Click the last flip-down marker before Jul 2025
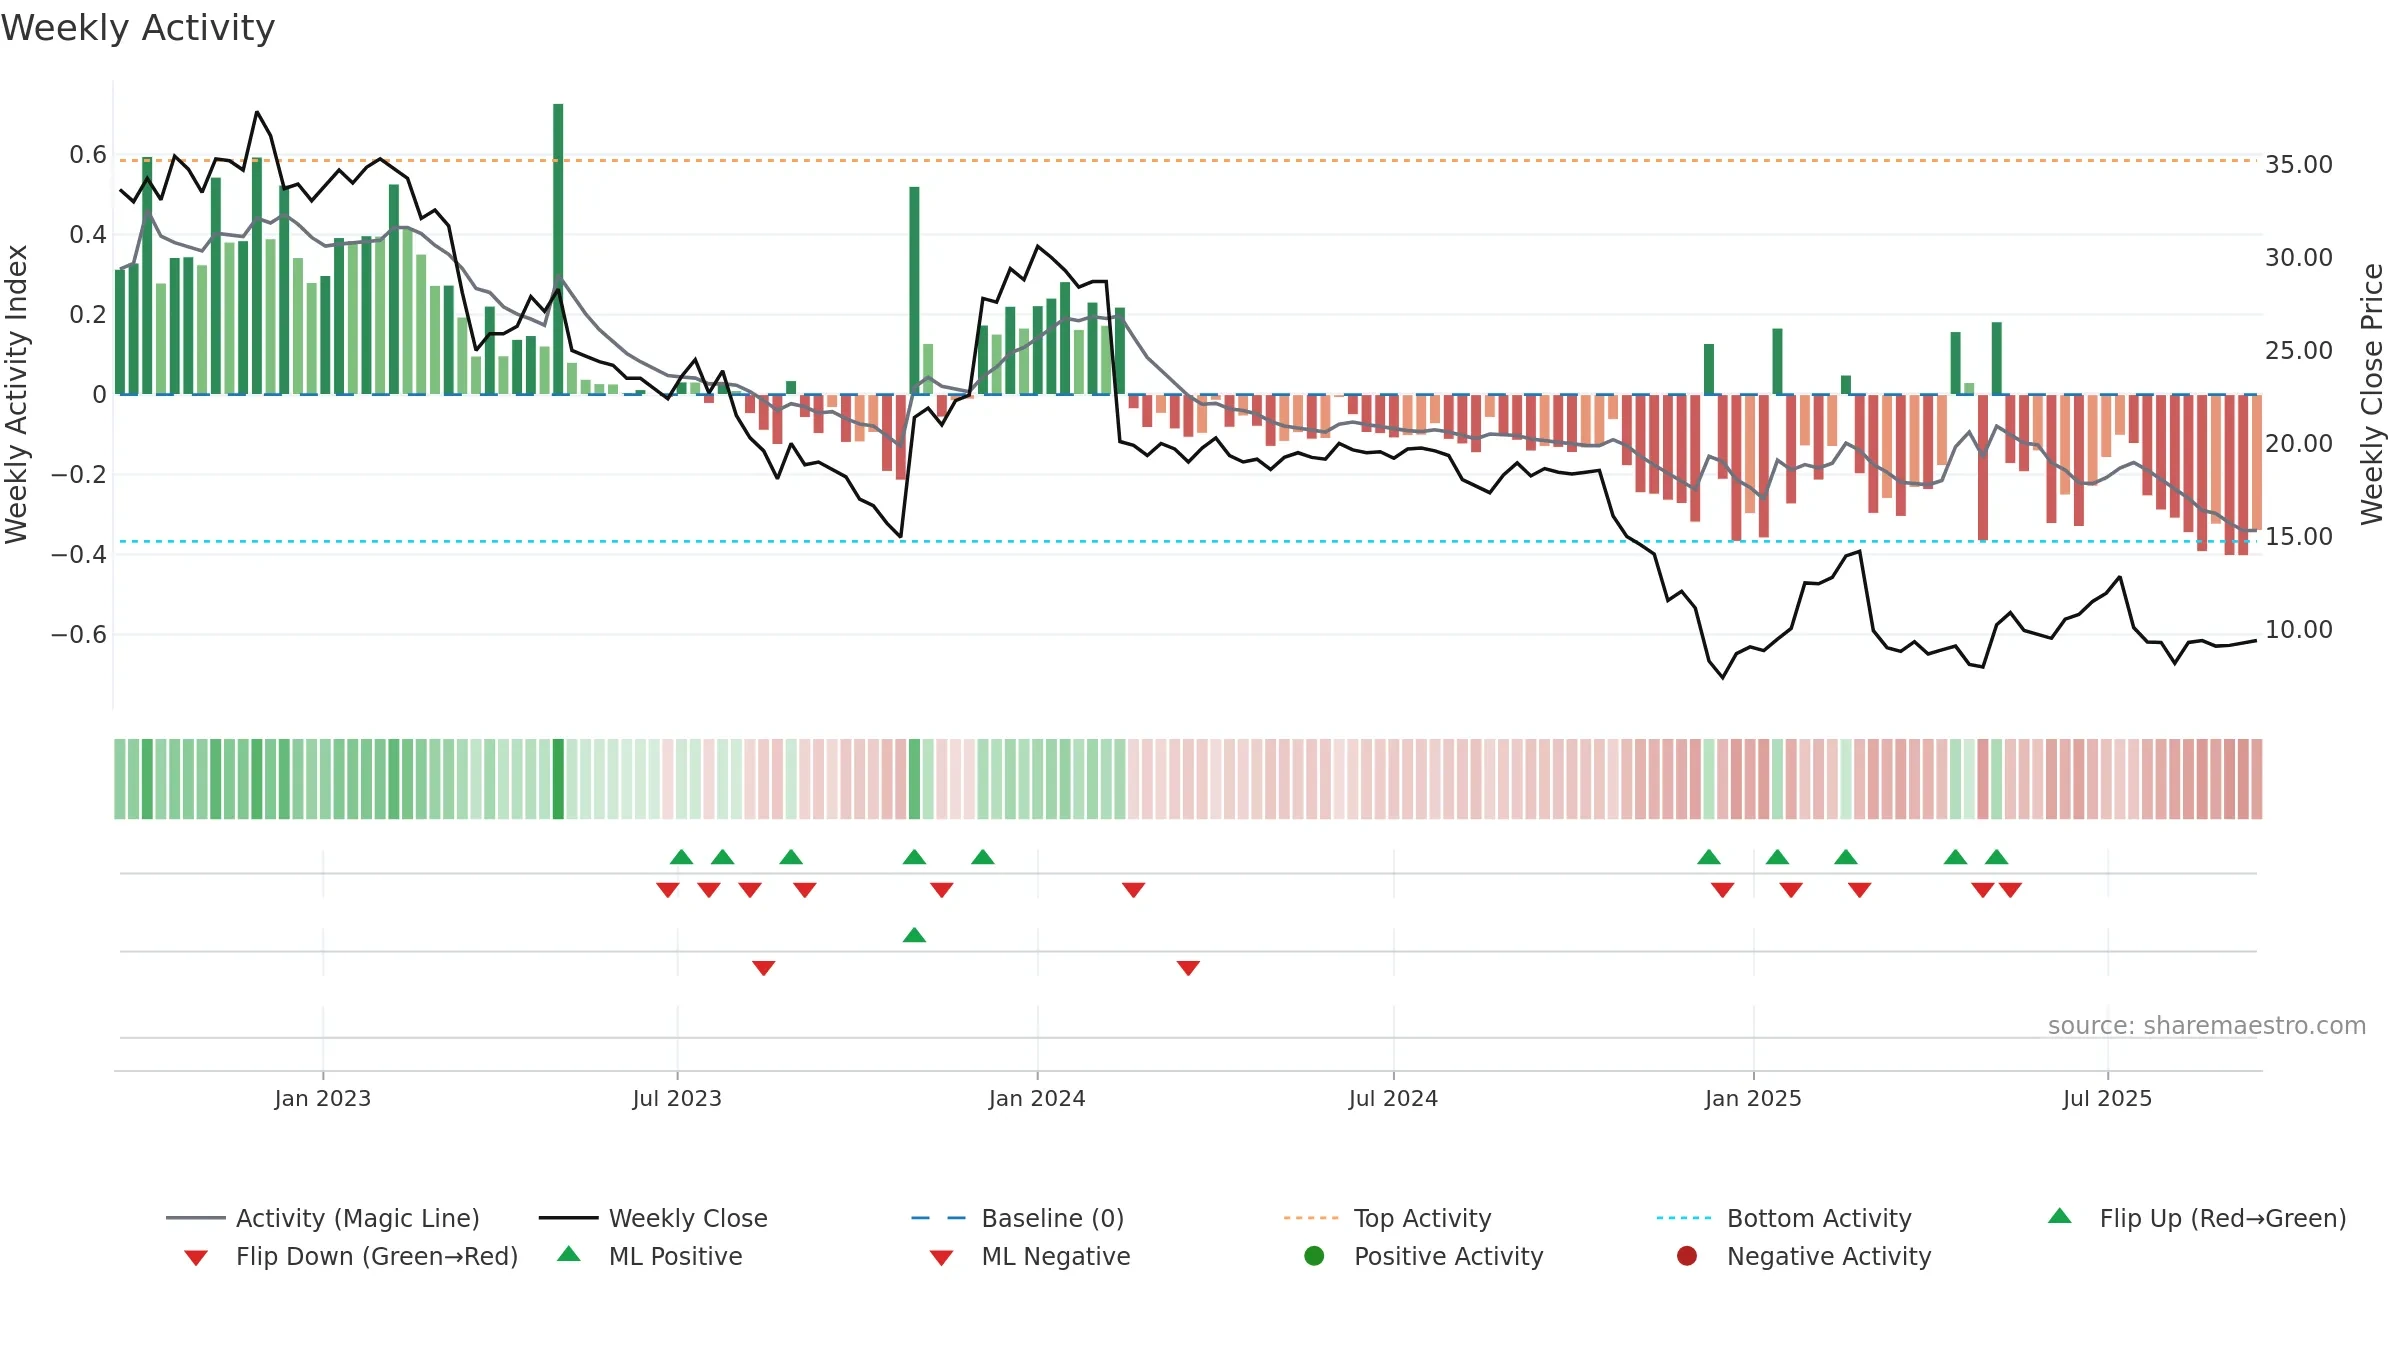Screen dimensions: 2400x1350 [x=2010, y=890]
